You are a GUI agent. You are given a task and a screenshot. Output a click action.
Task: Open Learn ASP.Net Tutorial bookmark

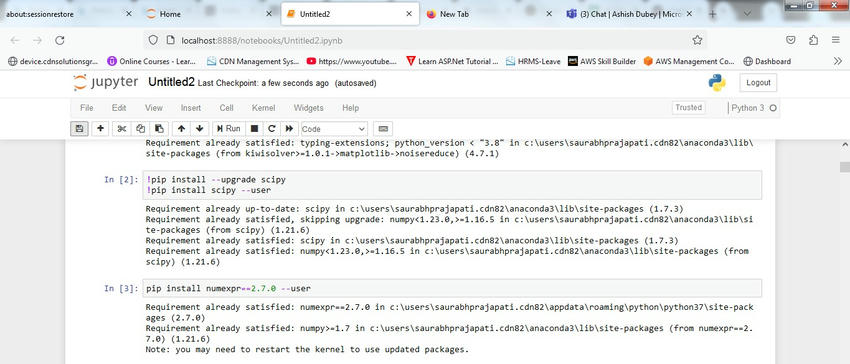(452, 61)
